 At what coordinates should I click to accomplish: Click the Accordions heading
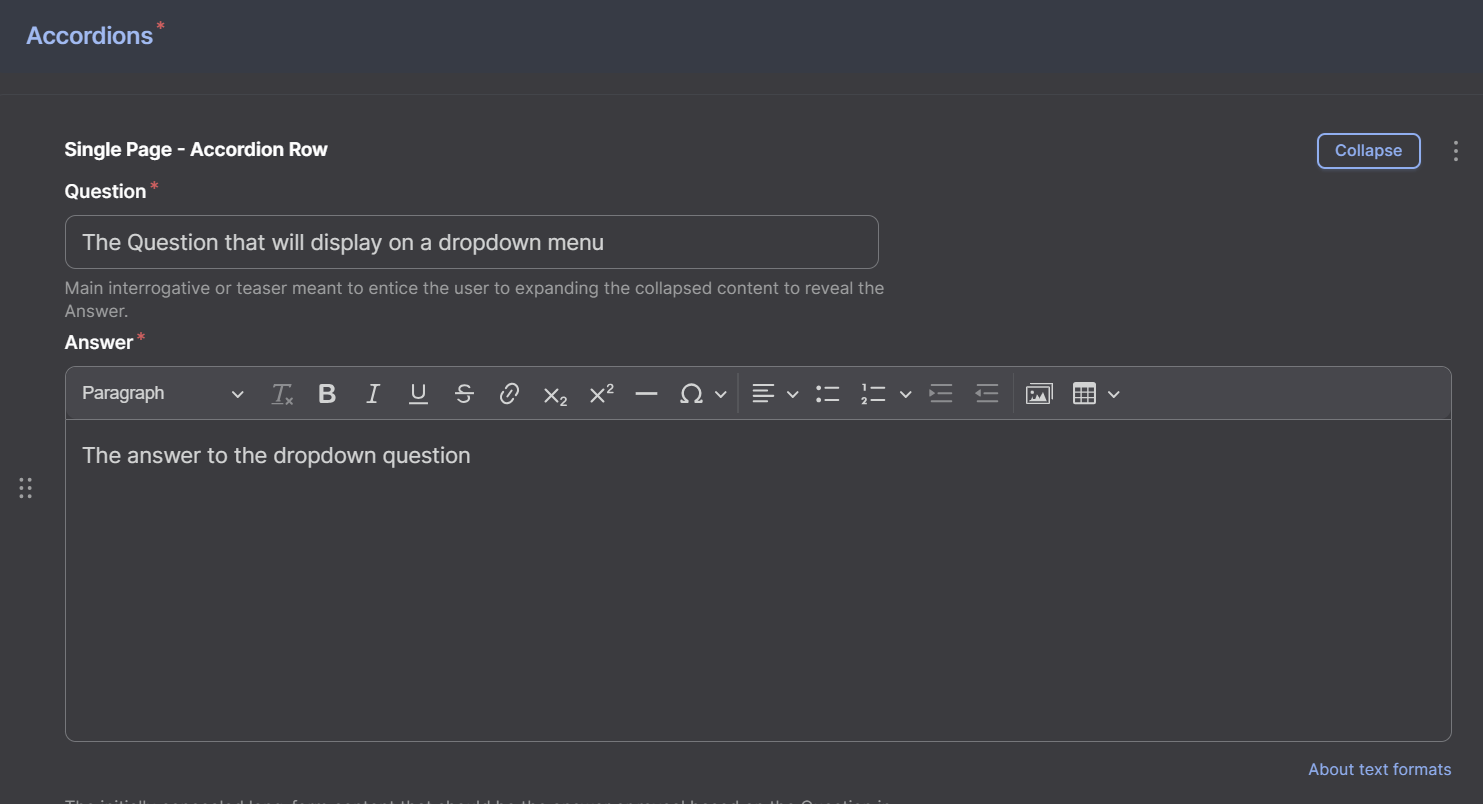point(90,36)
